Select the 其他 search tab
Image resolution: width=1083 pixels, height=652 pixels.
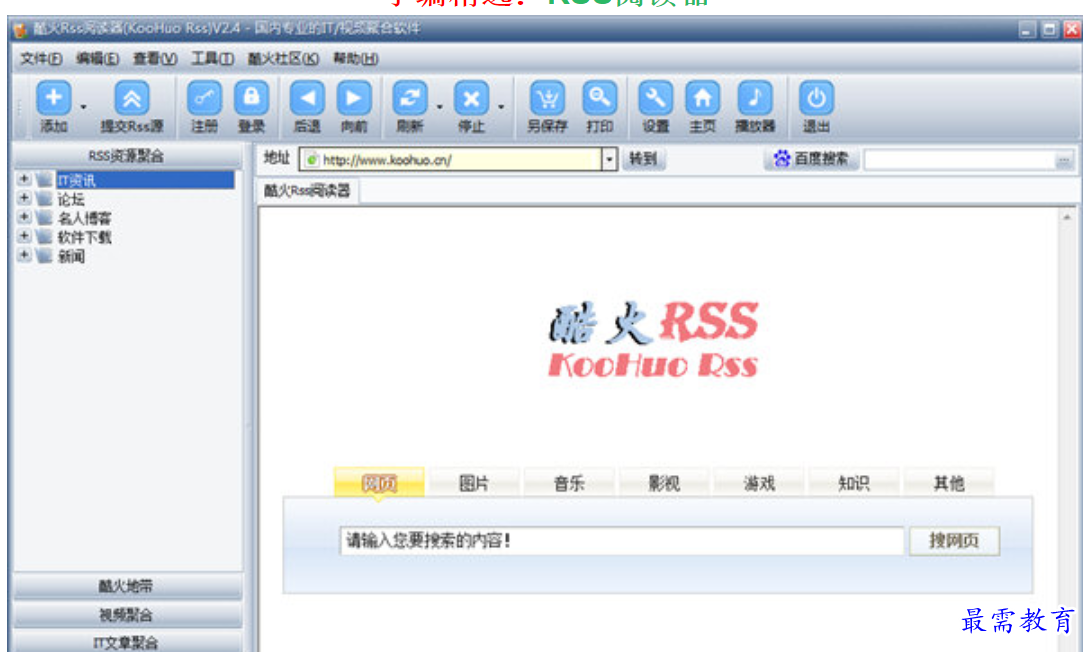pyautogui.click(x=949, y=483)
